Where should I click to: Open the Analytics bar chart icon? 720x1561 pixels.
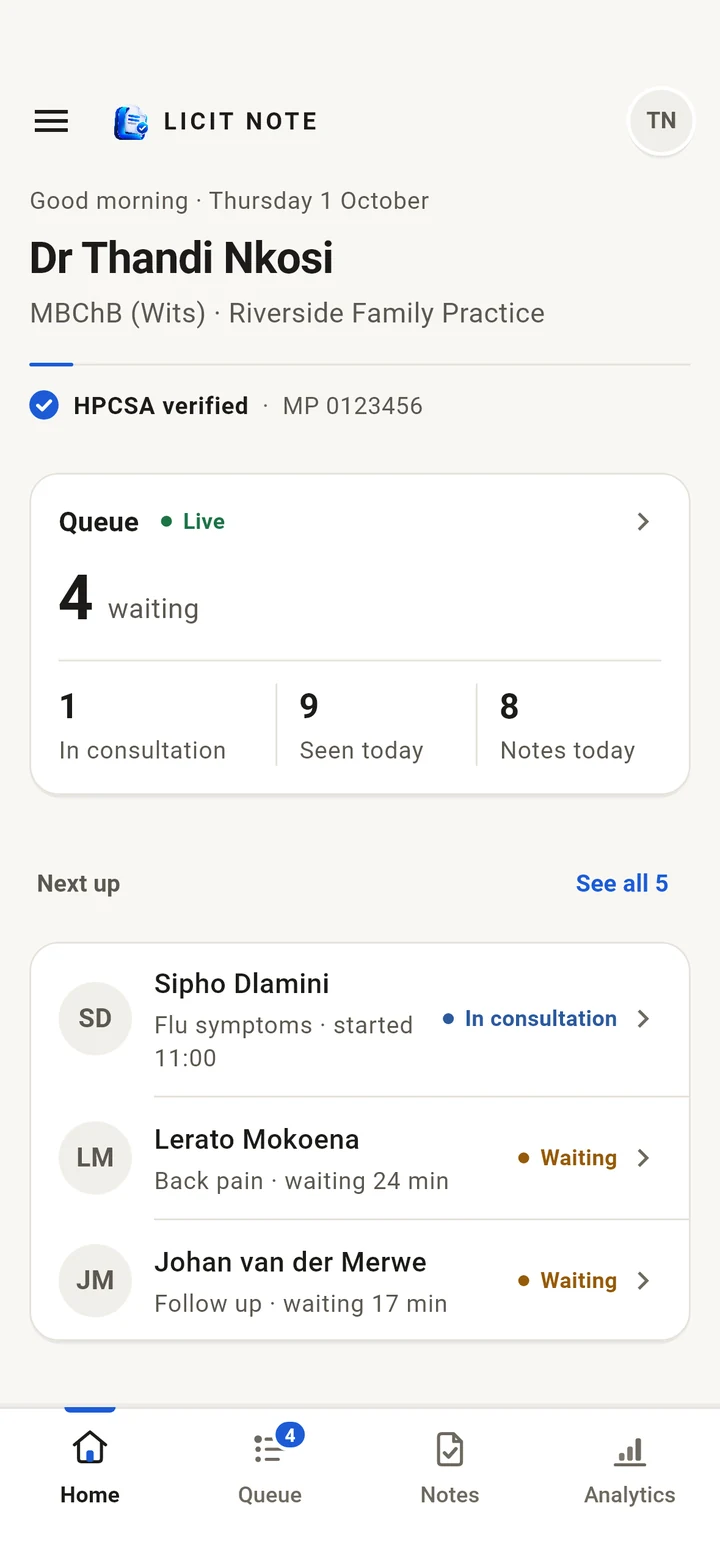(630, 1450)
